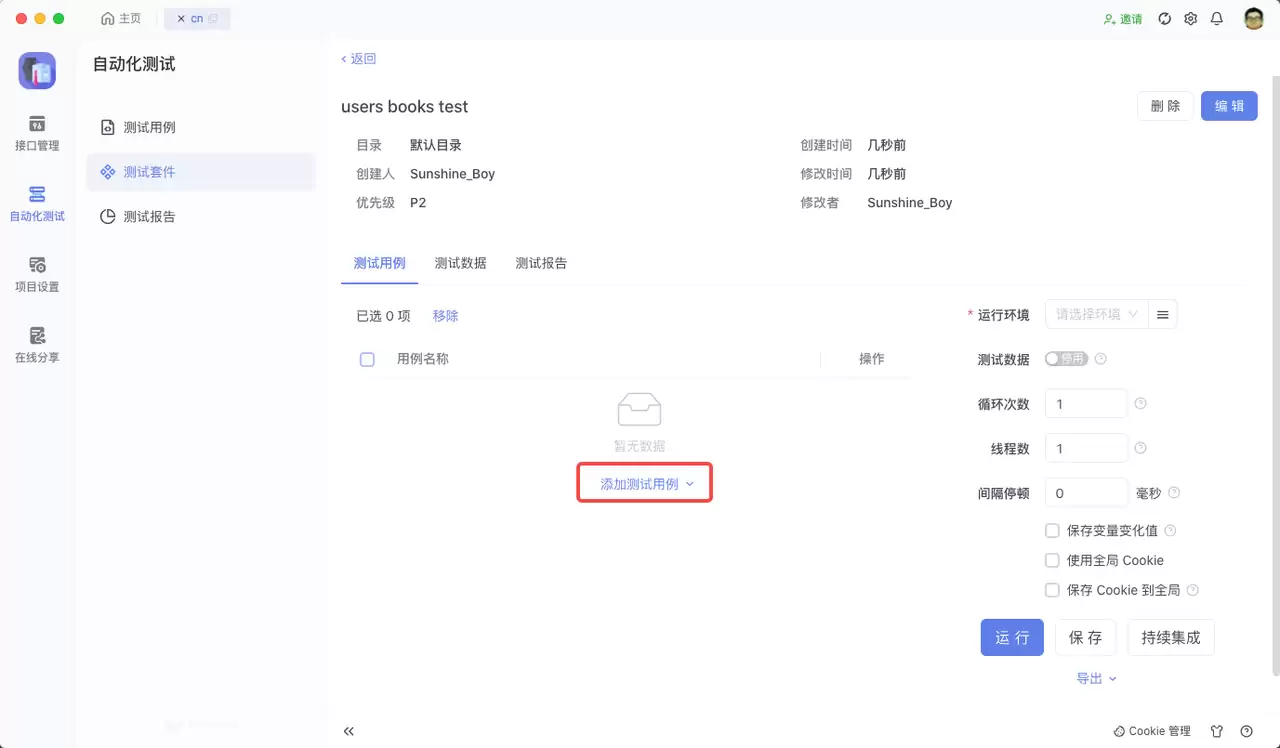Click help icon next to 循环次数
This screenshot has height=748, width=1280.
1141,404
